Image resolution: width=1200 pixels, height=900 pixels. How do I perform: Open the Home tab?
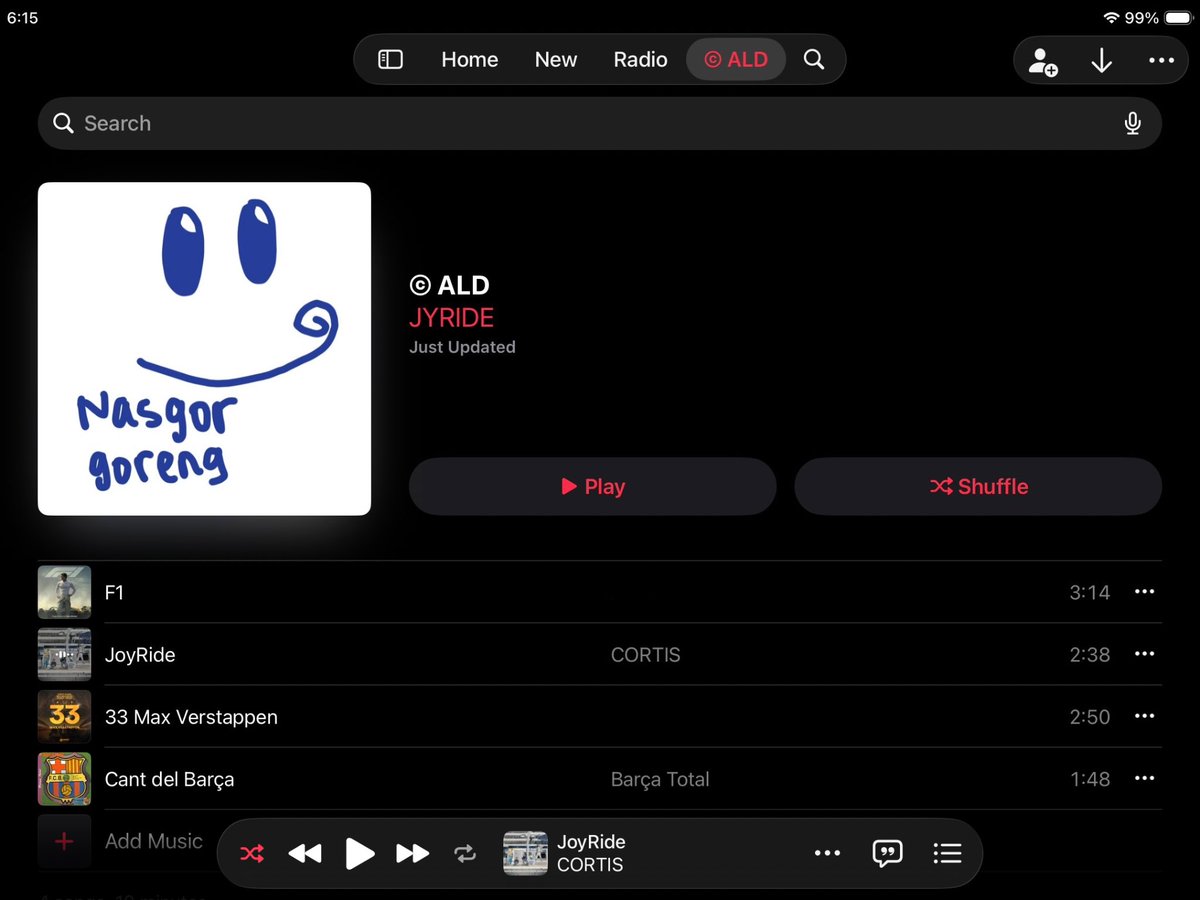tap(469, 60)
